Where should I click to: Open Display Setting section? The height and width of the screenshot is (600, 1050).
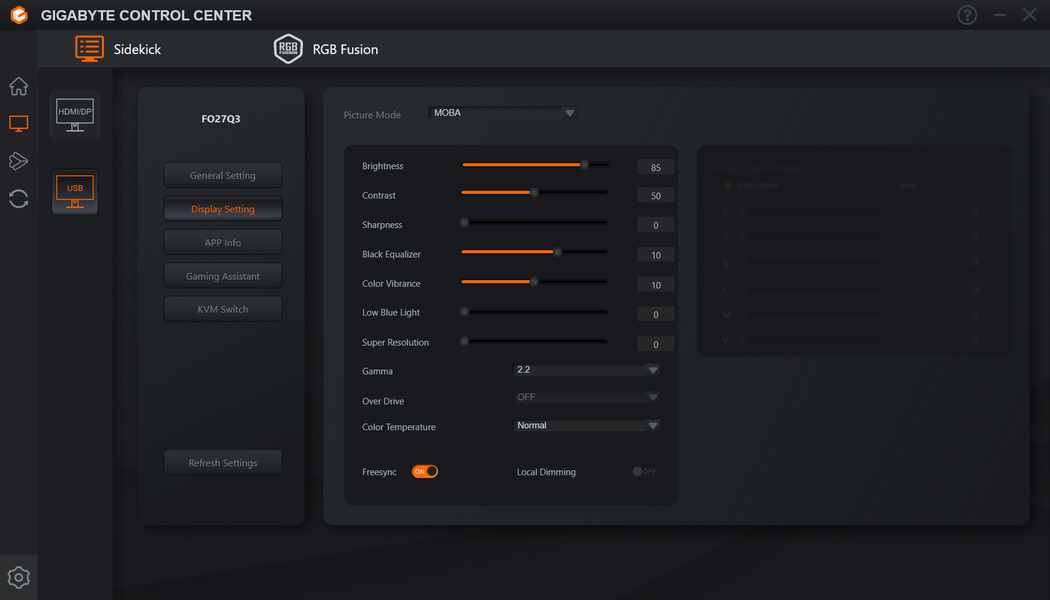point(223,209)
